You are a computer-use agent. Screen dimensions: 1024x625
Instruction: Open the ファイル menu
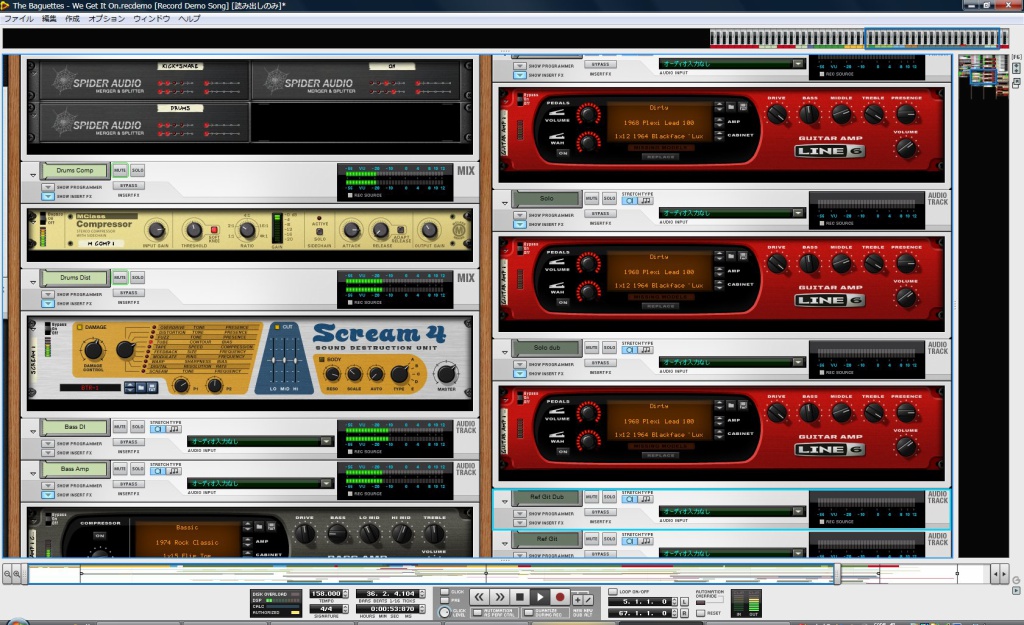19,18
